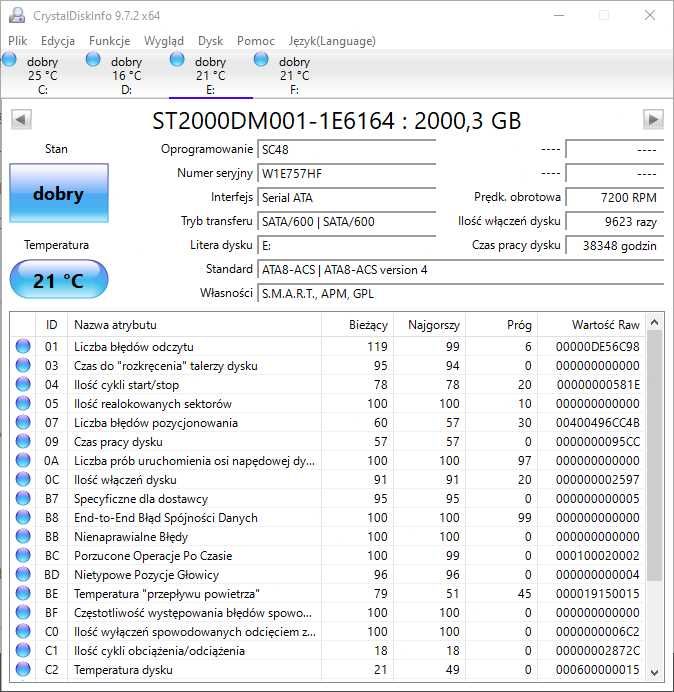Click the Litera dysku field E:
The image size is (674, 692).
tap(346, 245)
